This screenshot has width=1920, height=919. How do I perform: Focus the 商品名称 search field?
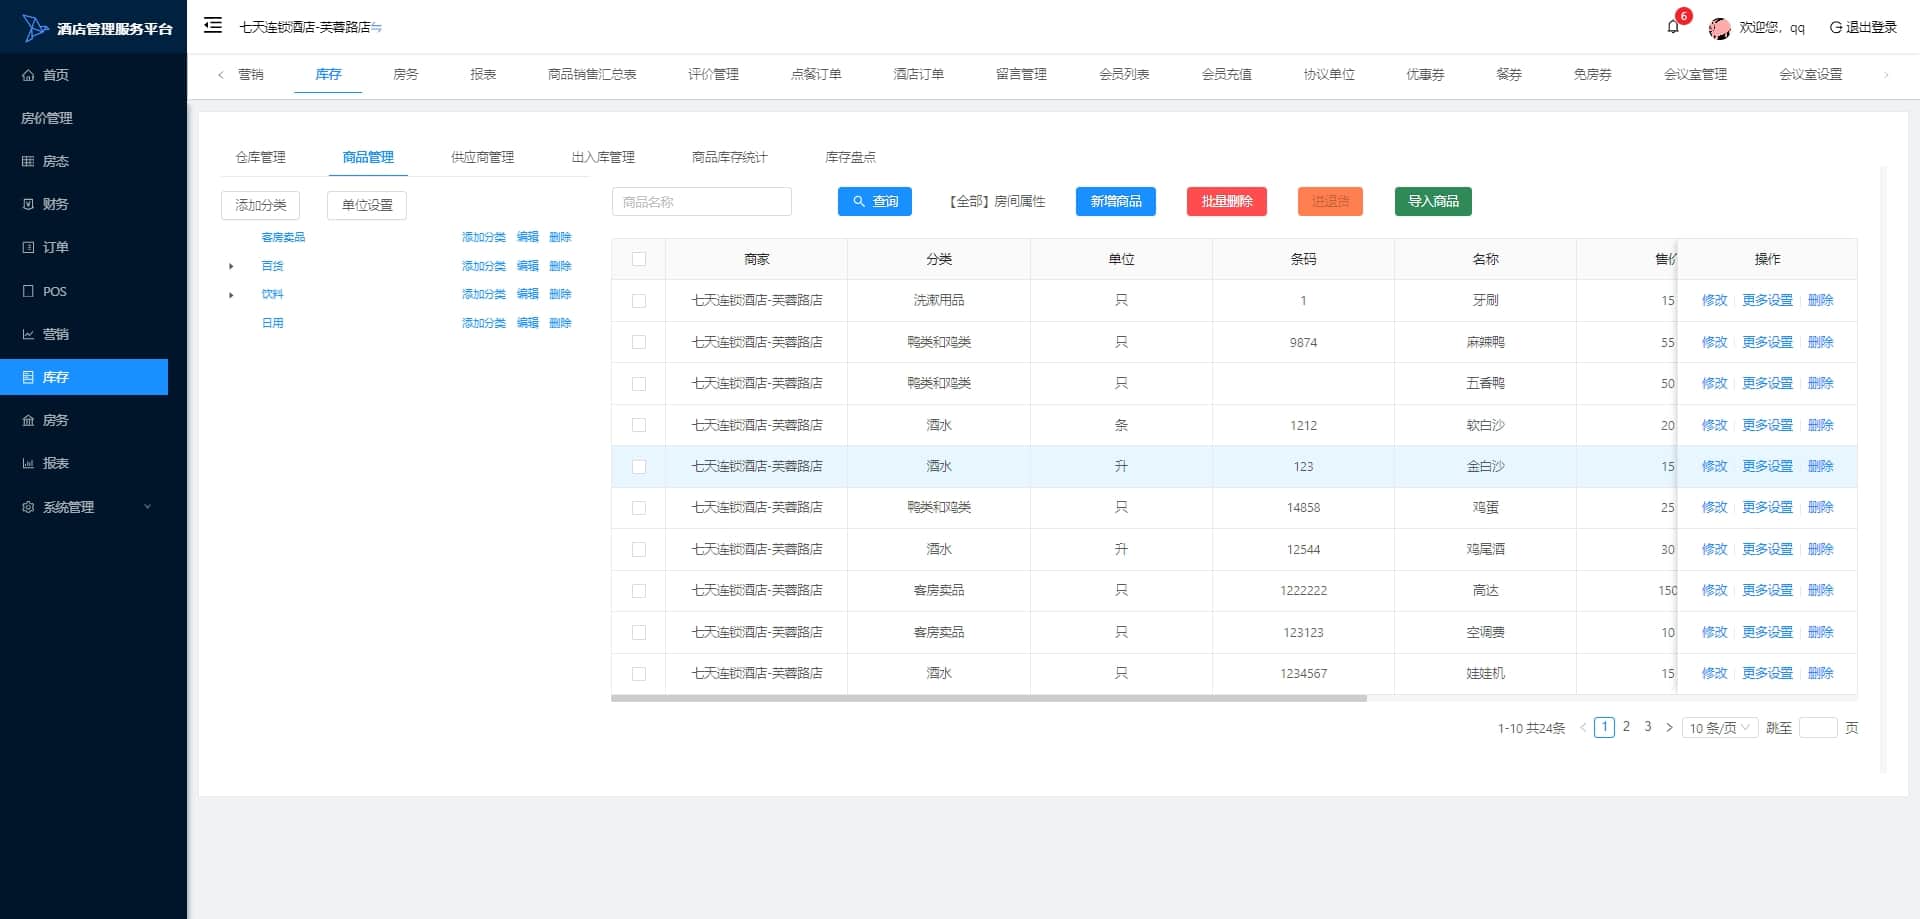pos(702,202)
